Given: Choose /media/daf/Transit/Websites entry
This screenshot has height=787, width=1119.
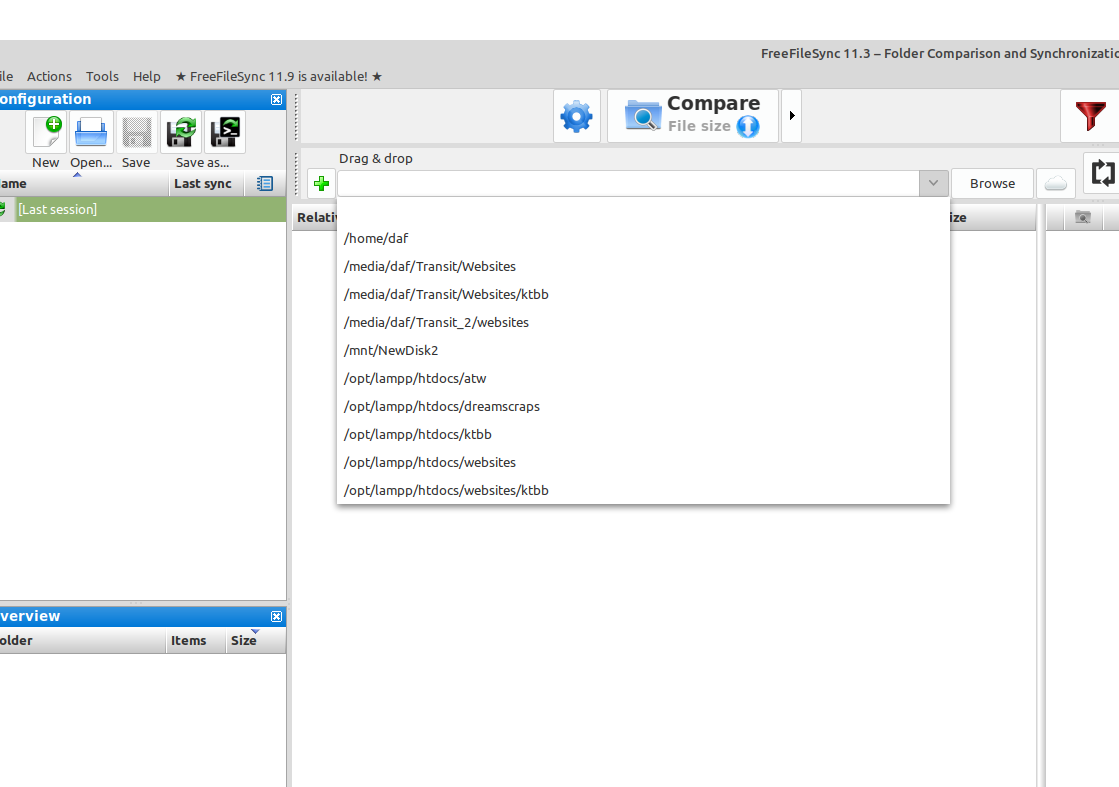Looking at the screenshot, I should coord(643,266).
